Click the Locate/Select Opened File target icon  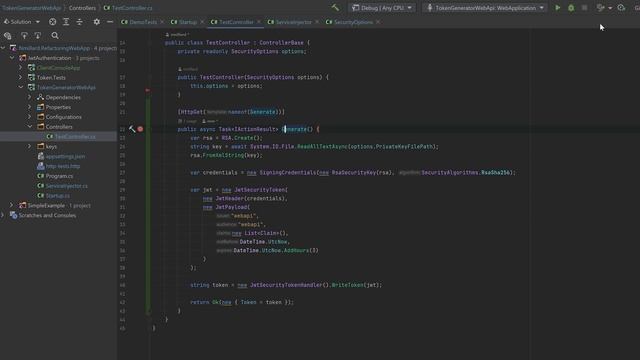[52, 22]
